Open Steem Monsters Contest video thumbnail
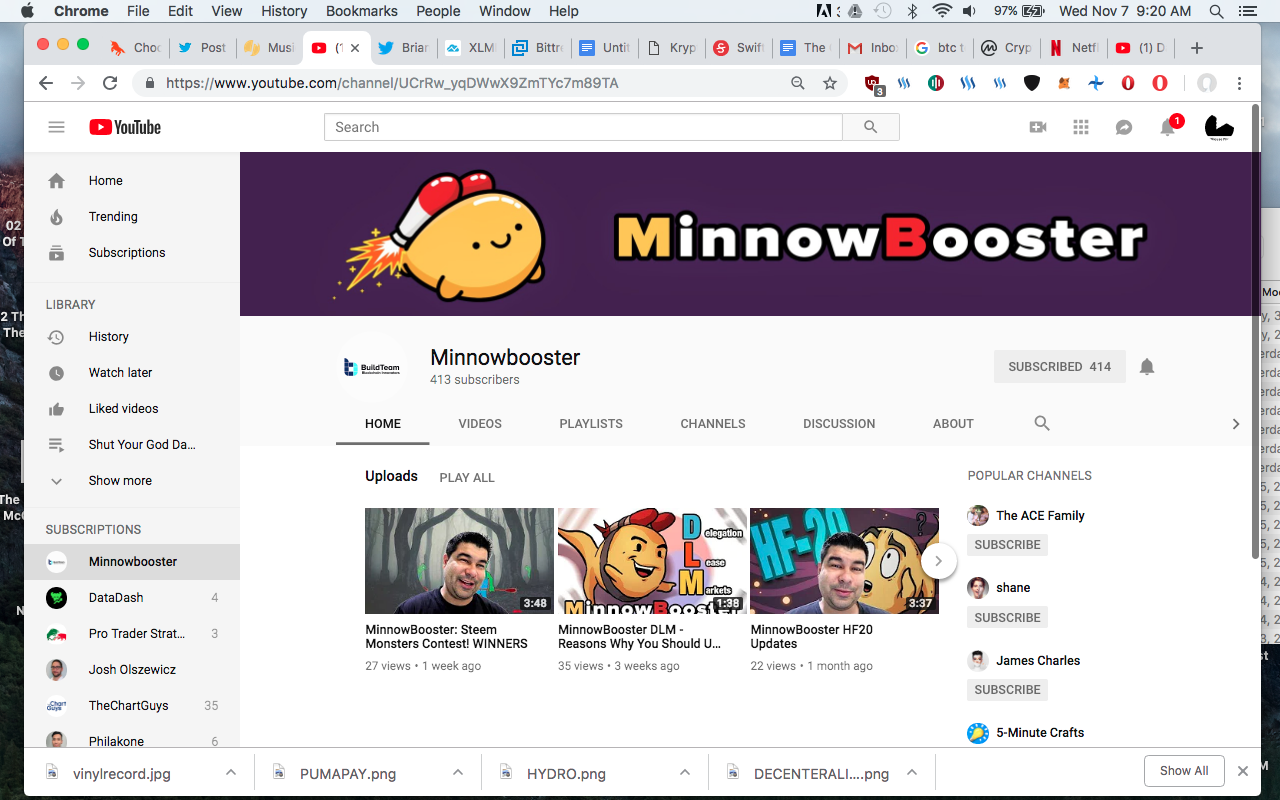1280x800 pixels. point(459,561)
